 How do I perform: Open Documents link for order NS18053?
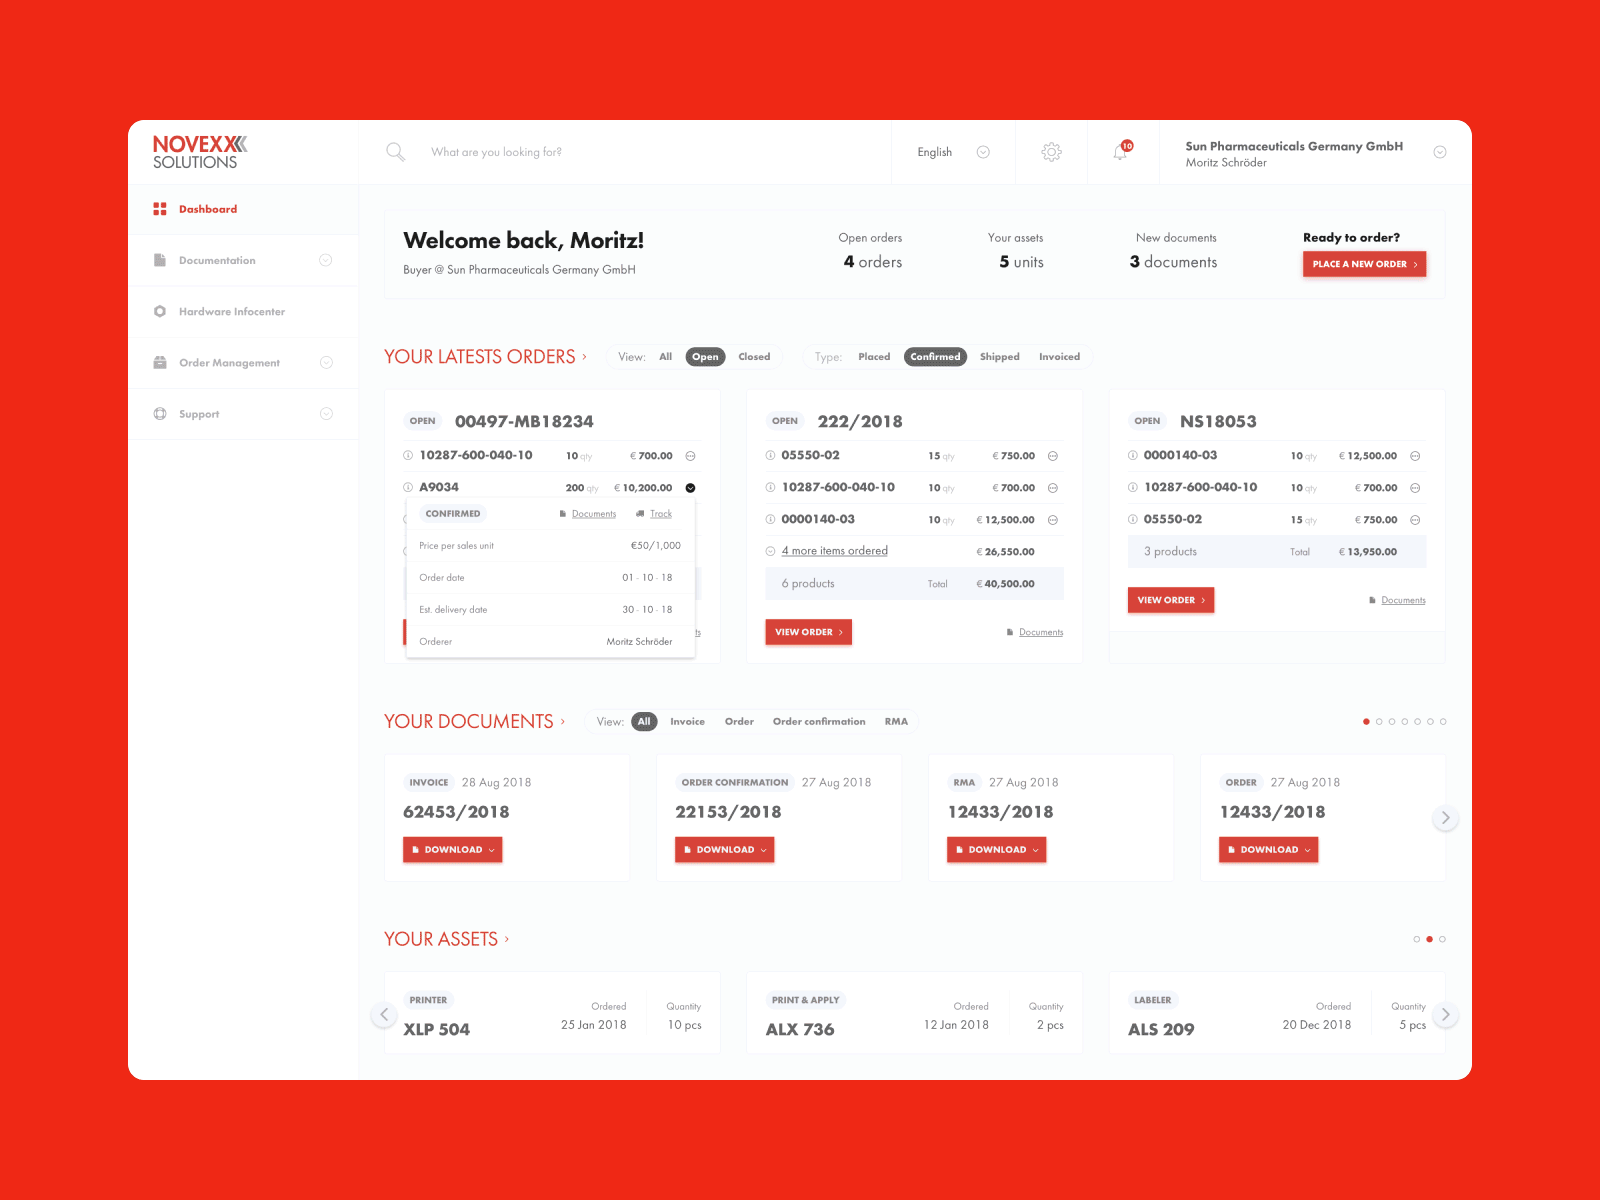[x=1403, y=600]
